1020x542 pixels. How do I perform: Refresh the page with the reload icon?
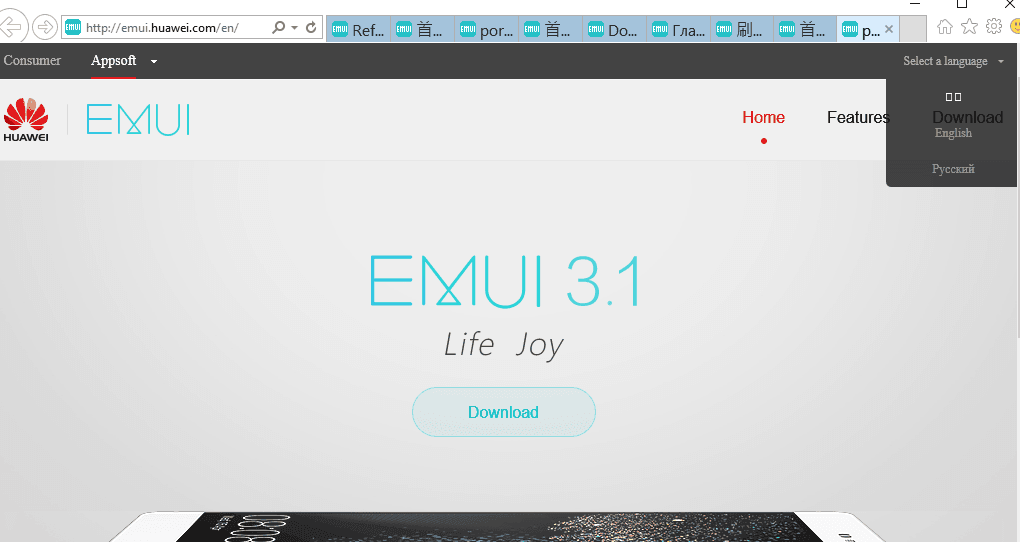coord(311,27)
